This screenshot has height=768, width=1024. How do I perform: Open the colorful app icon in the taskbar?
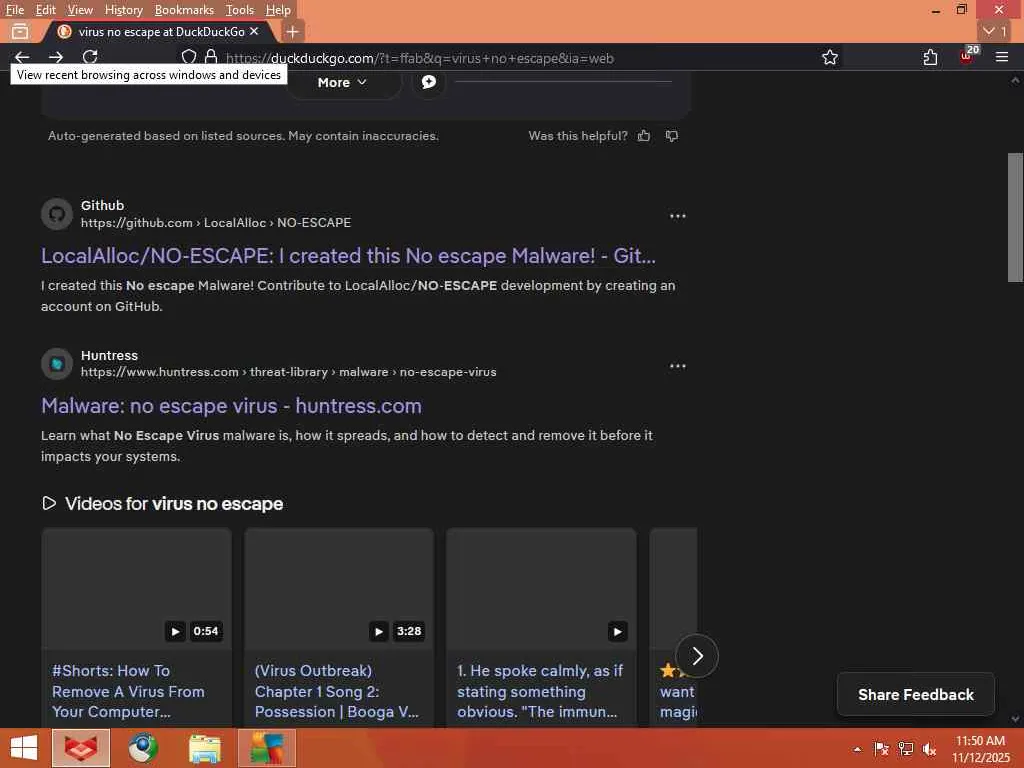tap(266, 748)
